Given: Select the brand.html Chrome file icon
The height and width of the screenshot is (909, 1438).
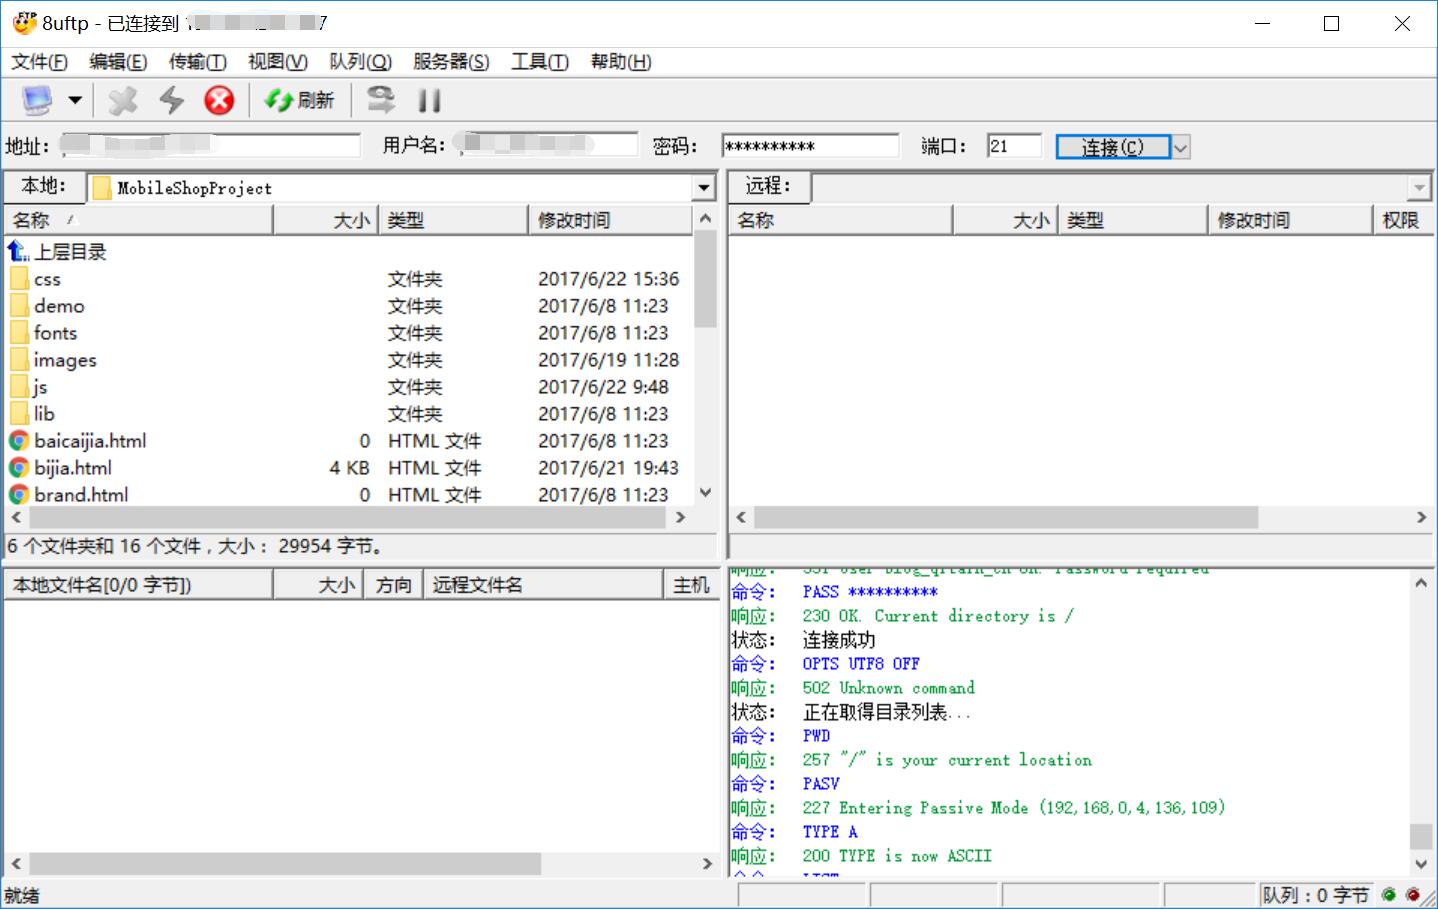Looking at the screenshot, I should coord(19,495).
